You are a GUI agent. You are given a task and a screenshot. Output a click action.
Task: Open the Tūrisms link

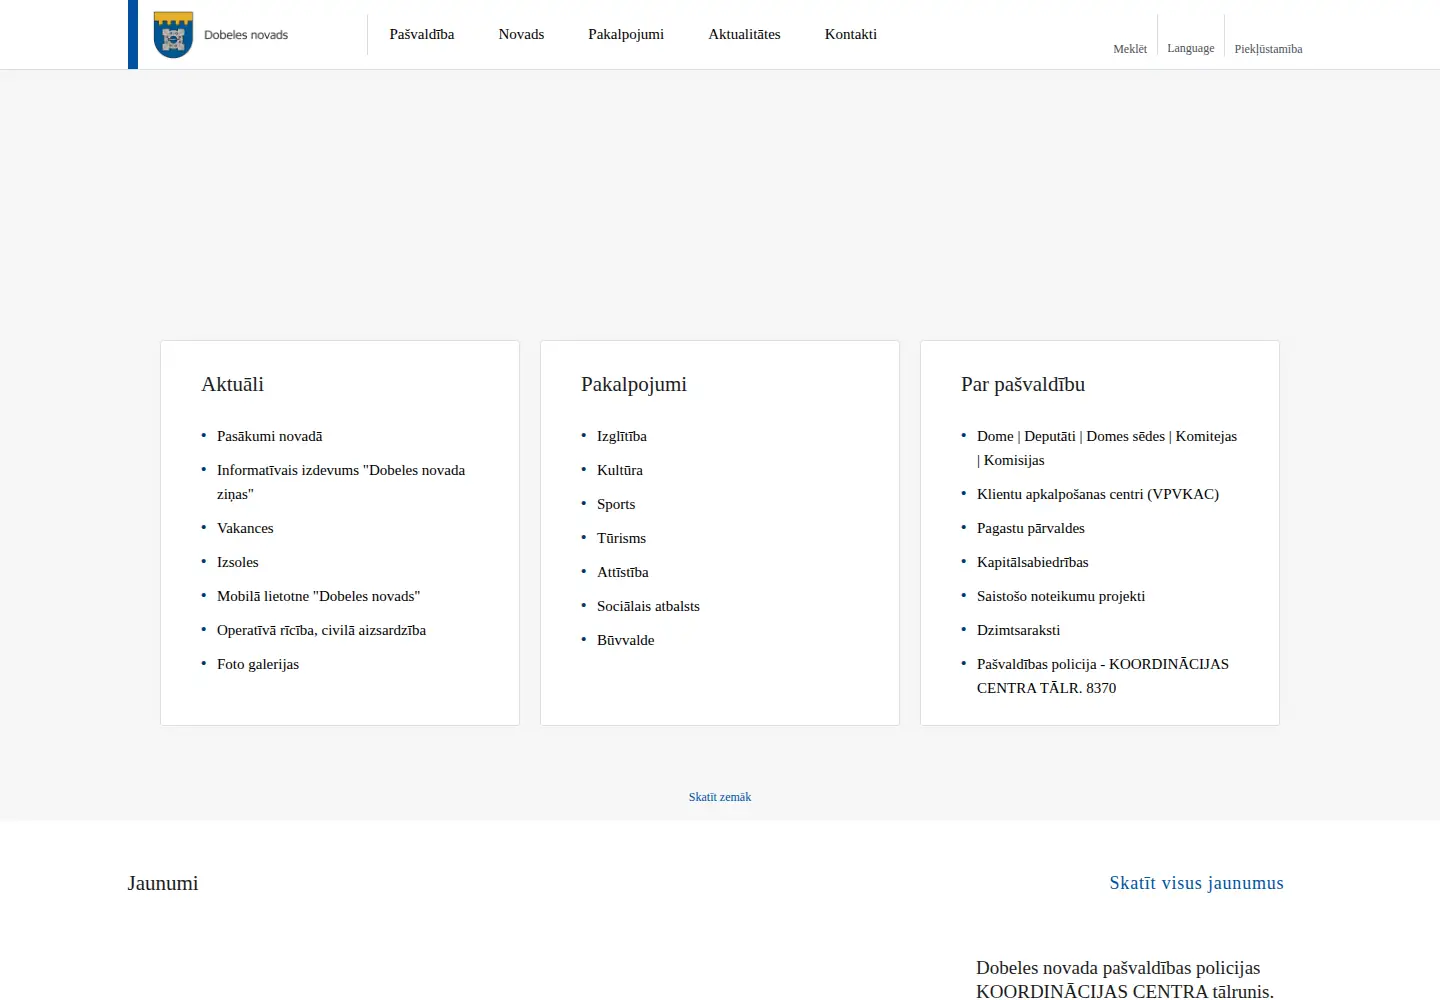point(621,538)
